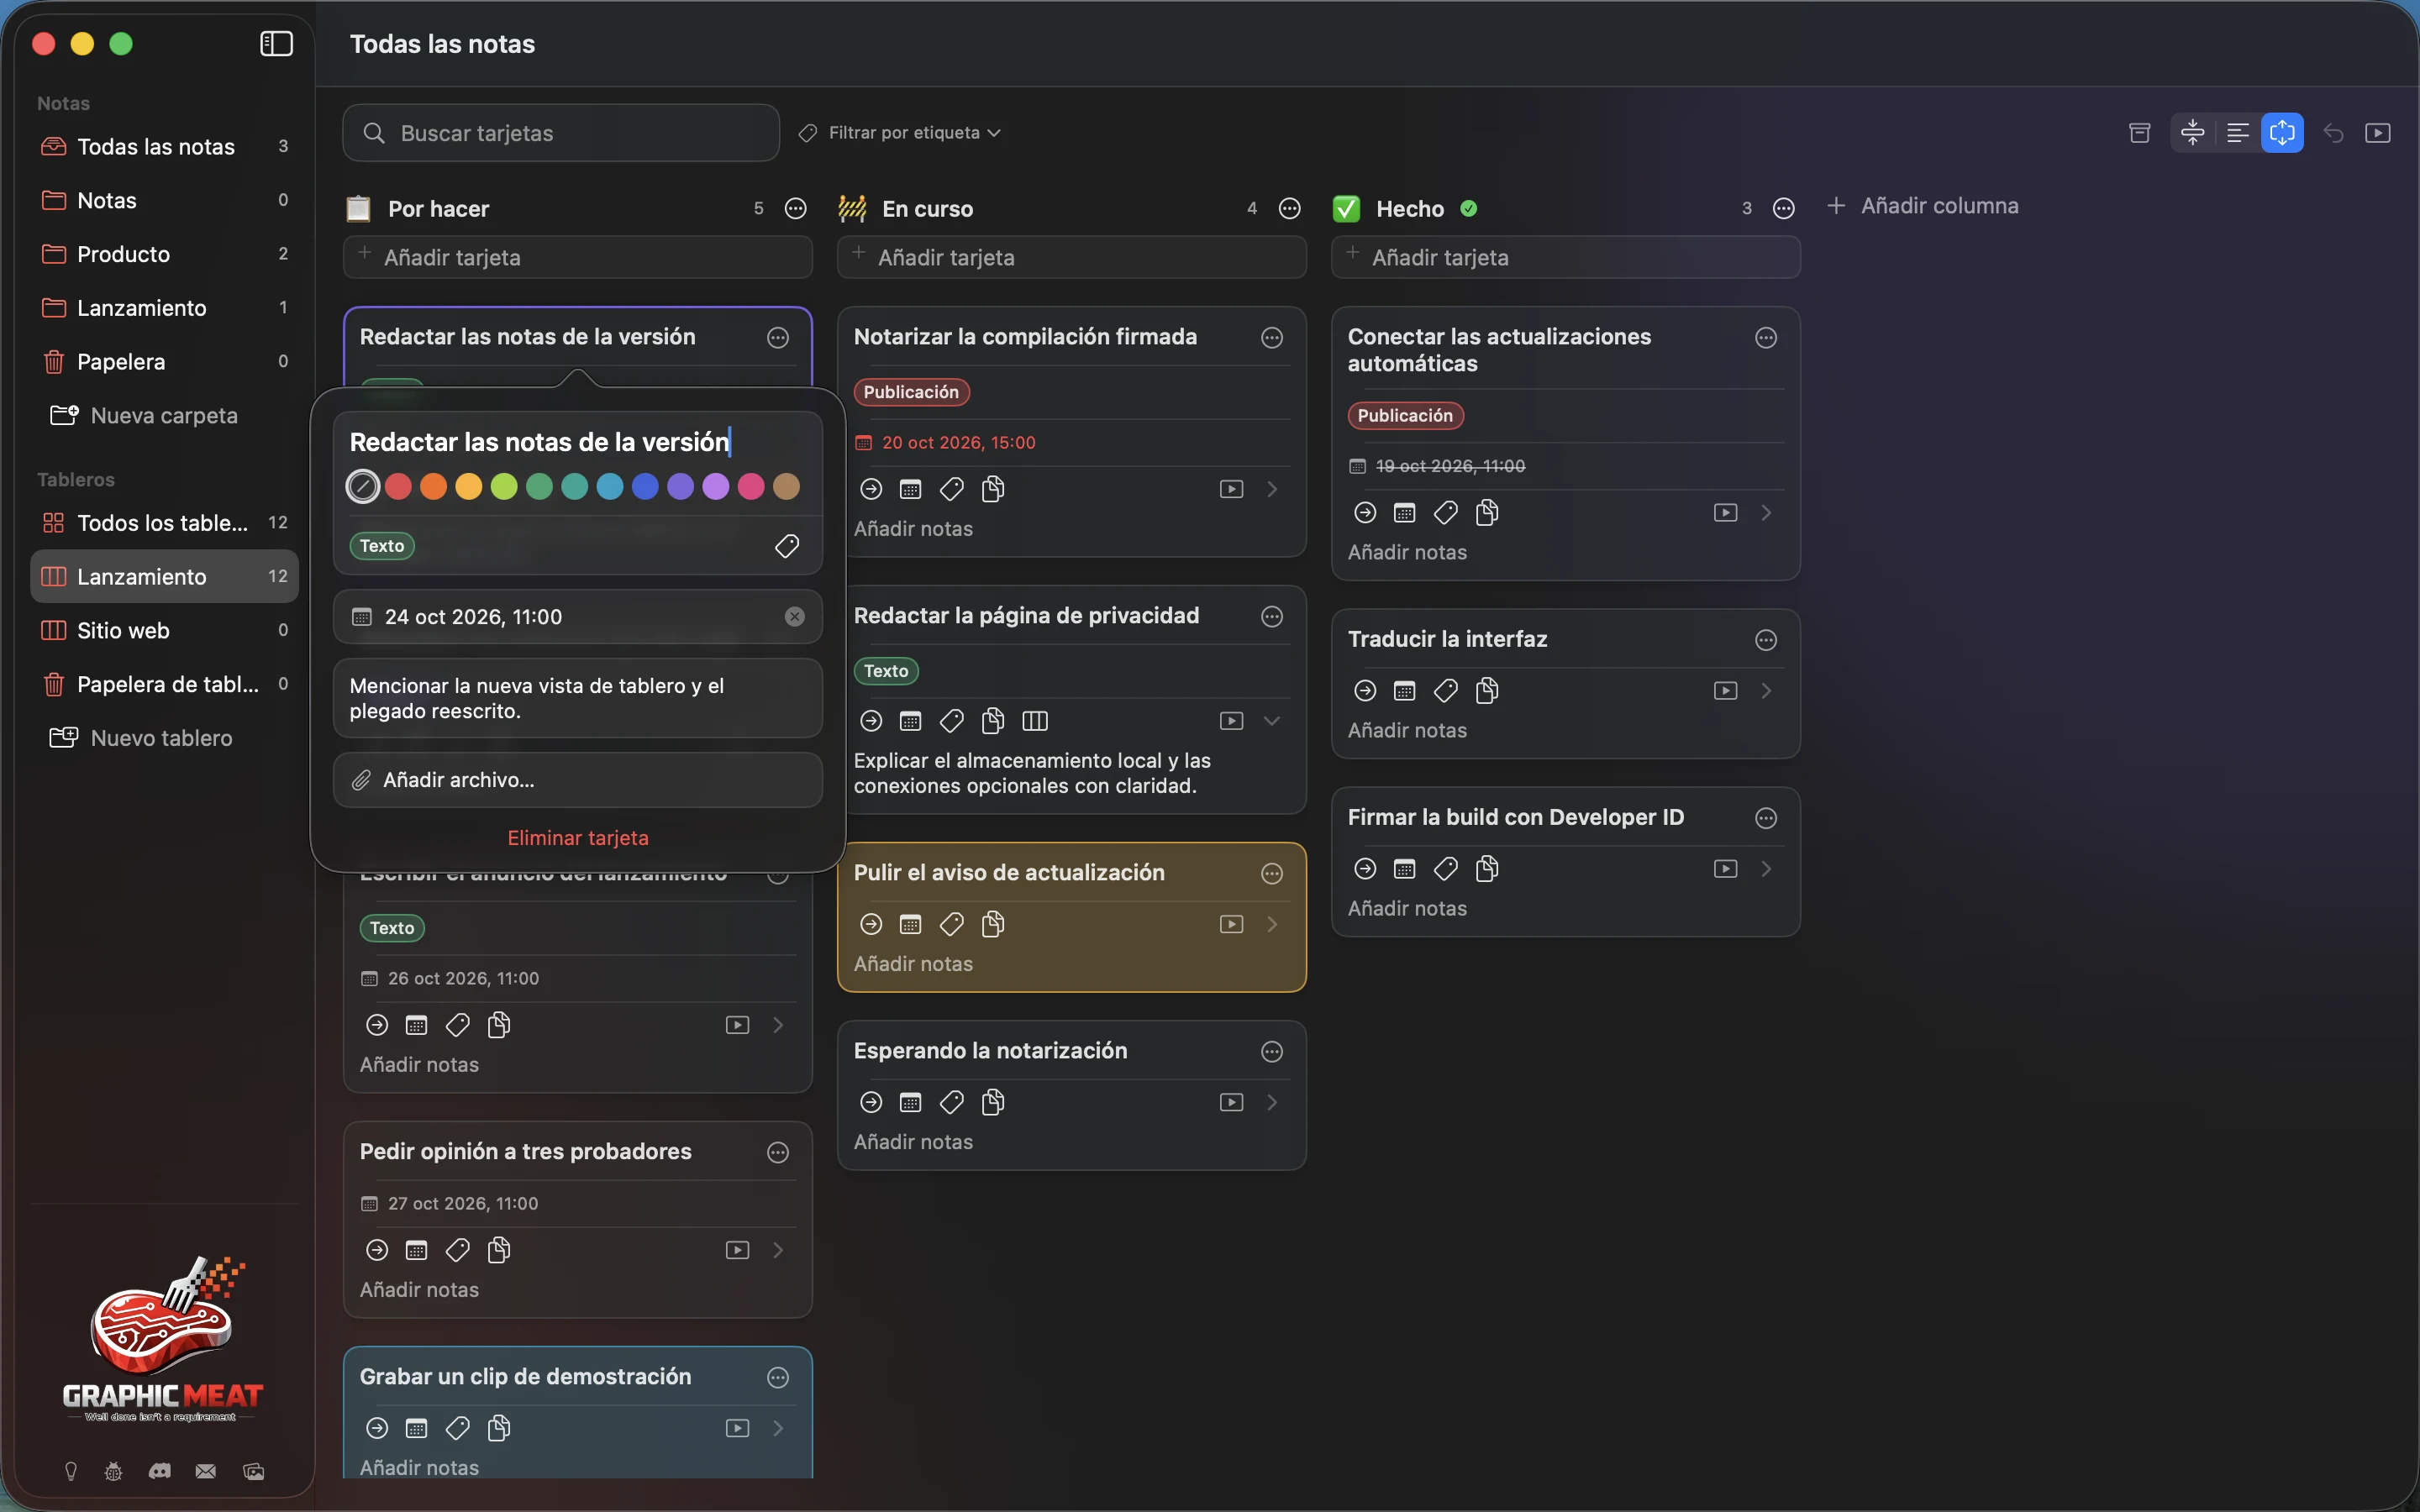The image size is (2420, 1512).
Task: Click Añadir columna
Action: click(1923, 206)
